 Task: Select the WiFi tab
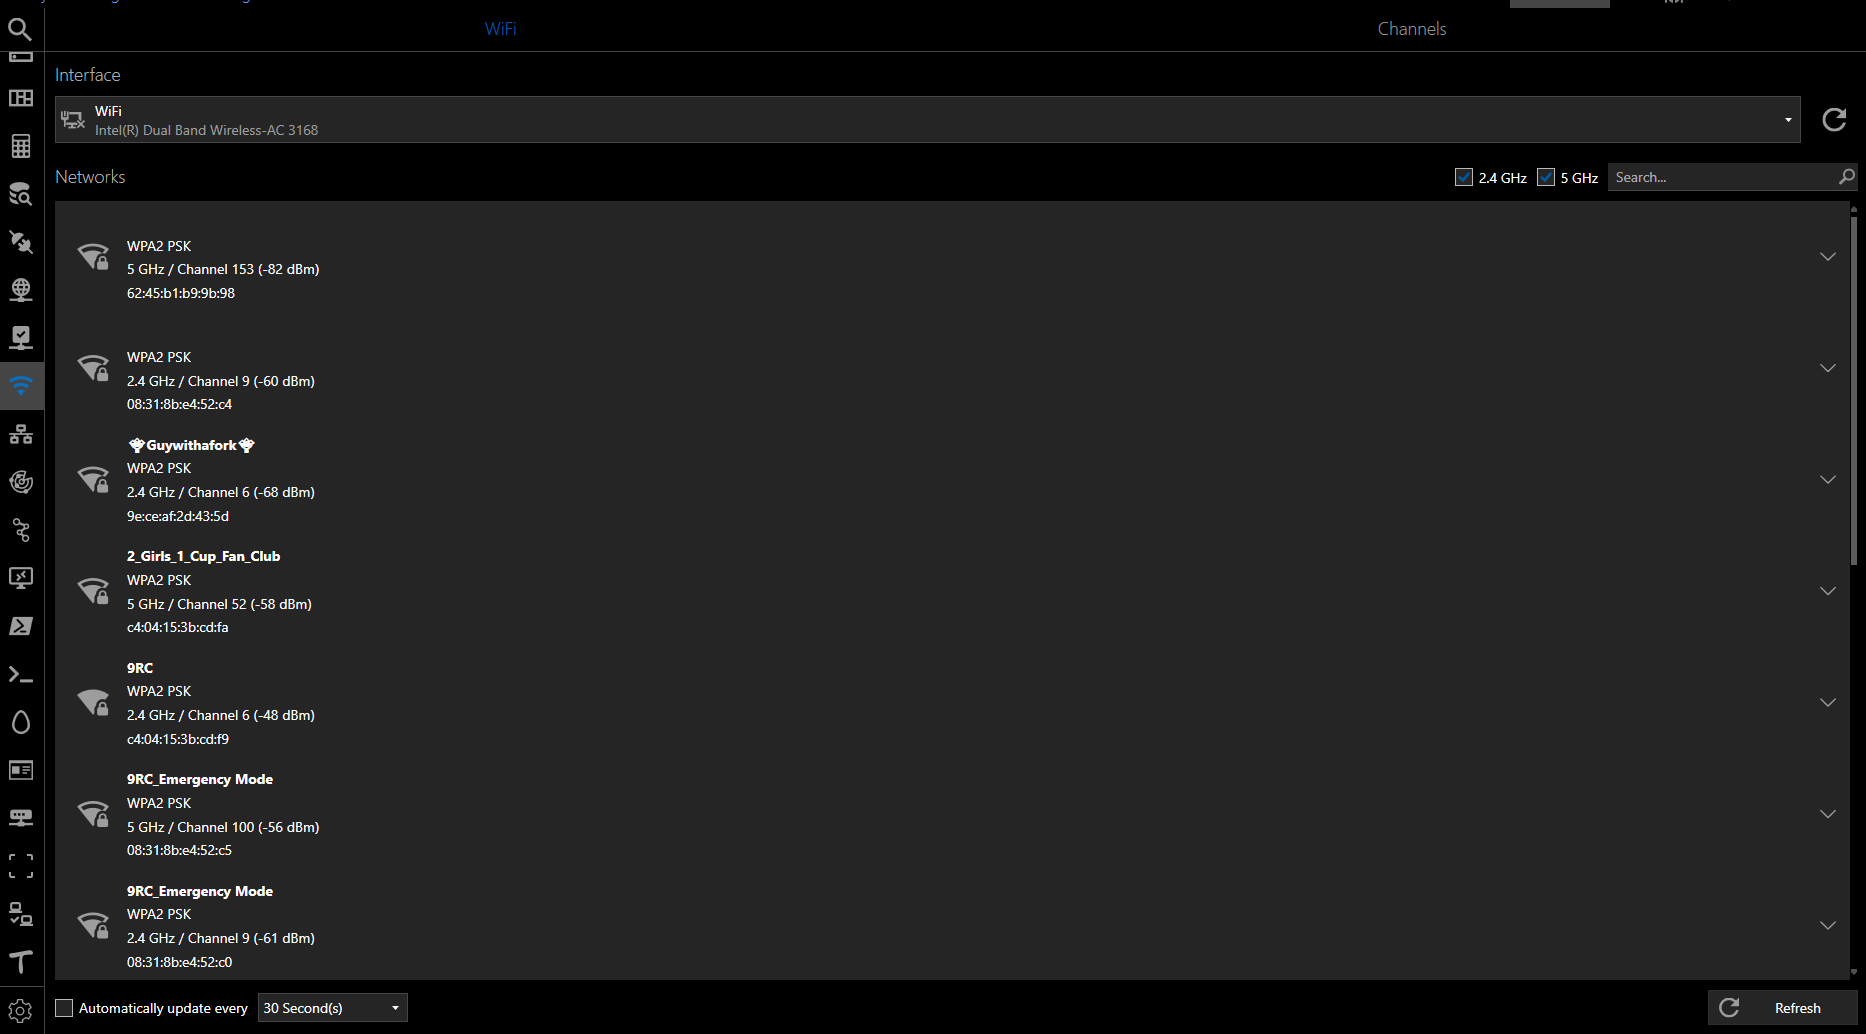500,29
